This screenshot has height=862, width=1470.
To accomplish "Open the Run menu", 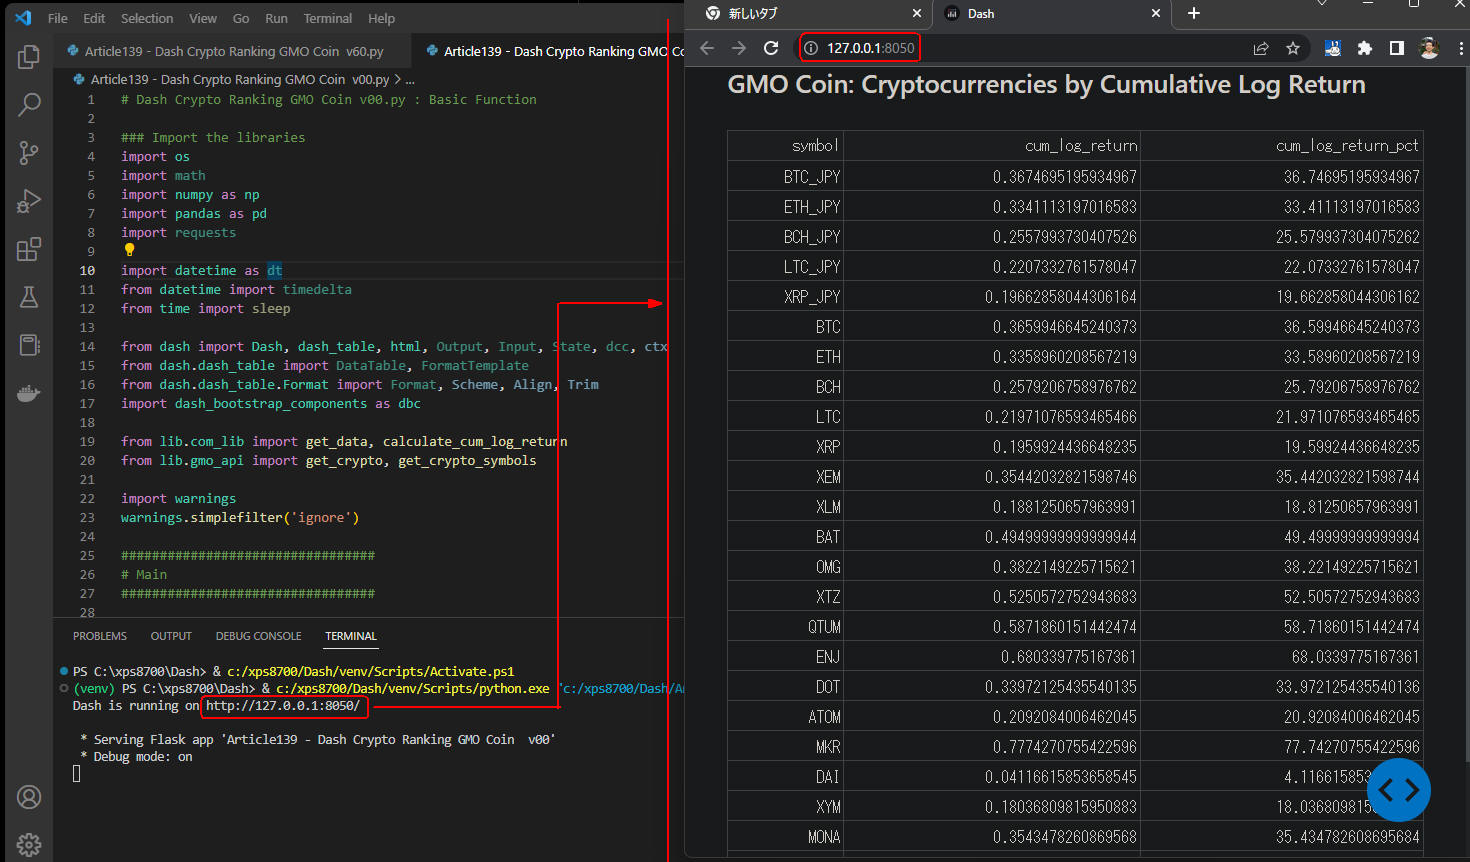I will [x=276, y=18].
